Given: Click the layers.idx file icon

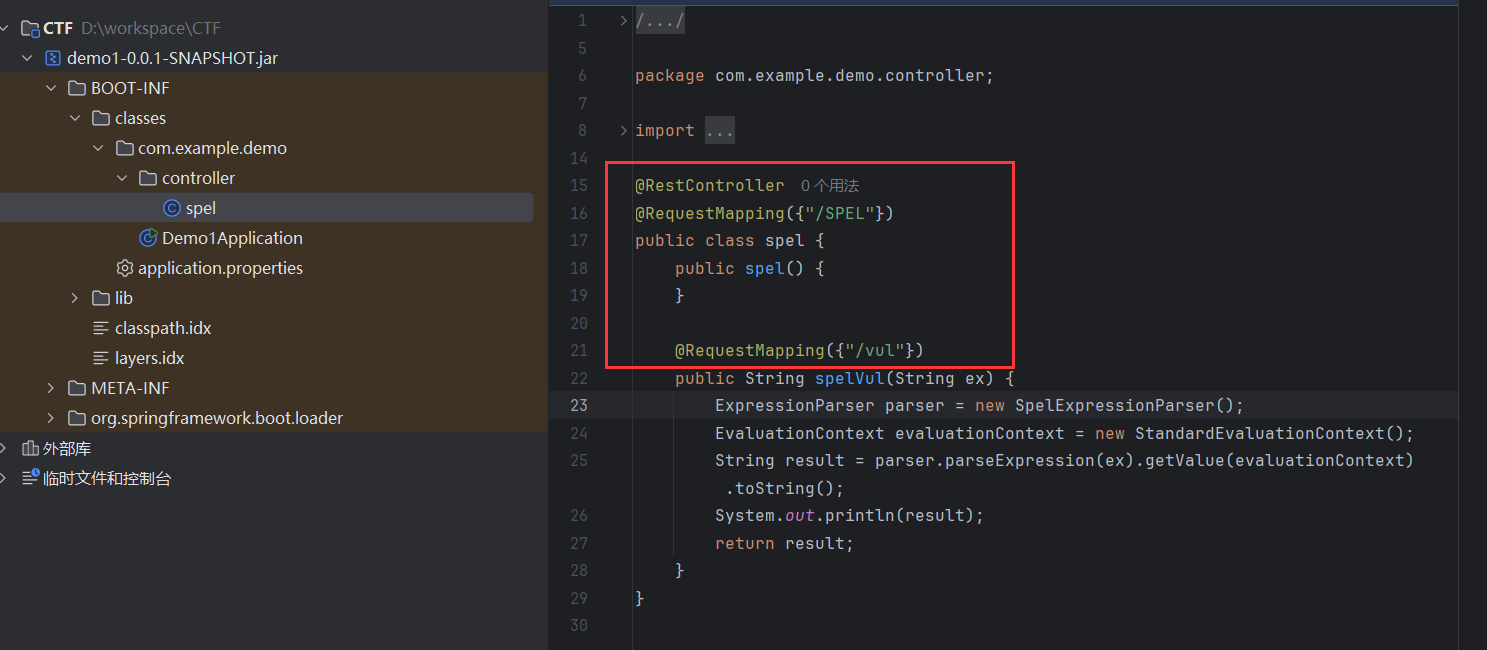Looking at the screenshot, I should pos(101,358).
